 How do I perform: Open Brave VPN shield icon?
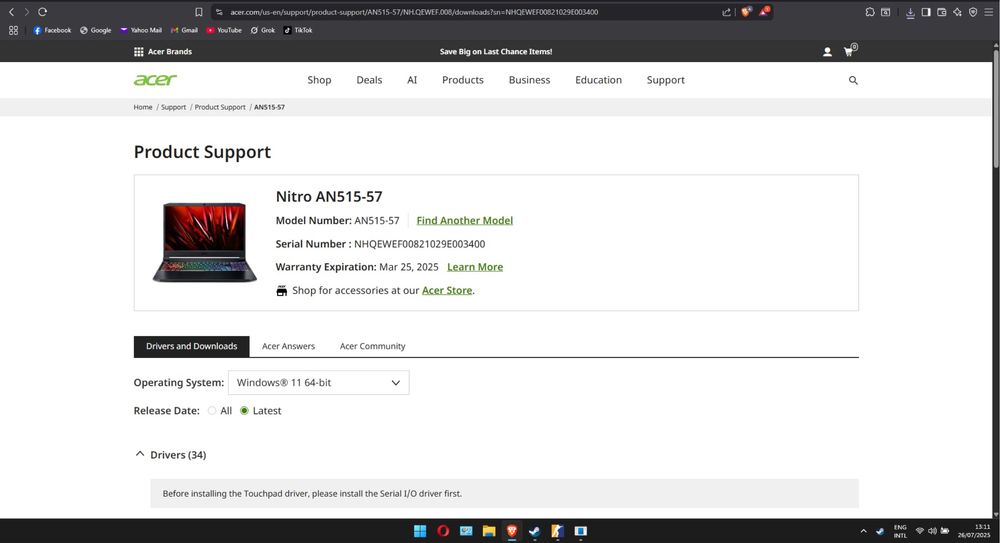(x=973, y=11)
